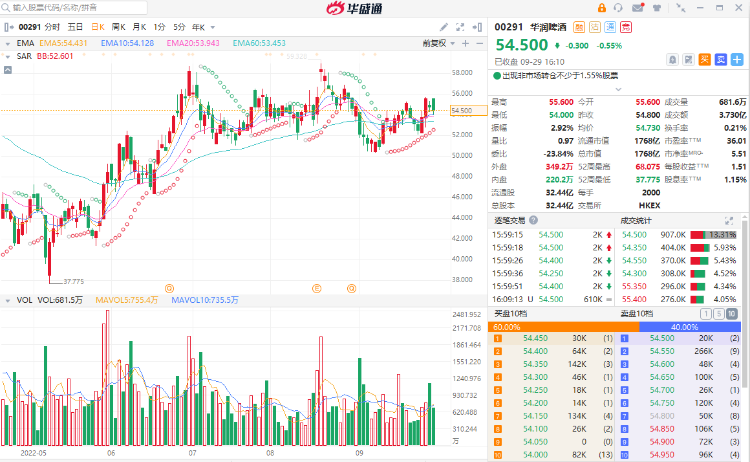Click the MAVOL5:755.4万 label
The height and width of the screenshot is (462, 750).
pyautogui.click(x=127, y=300)
